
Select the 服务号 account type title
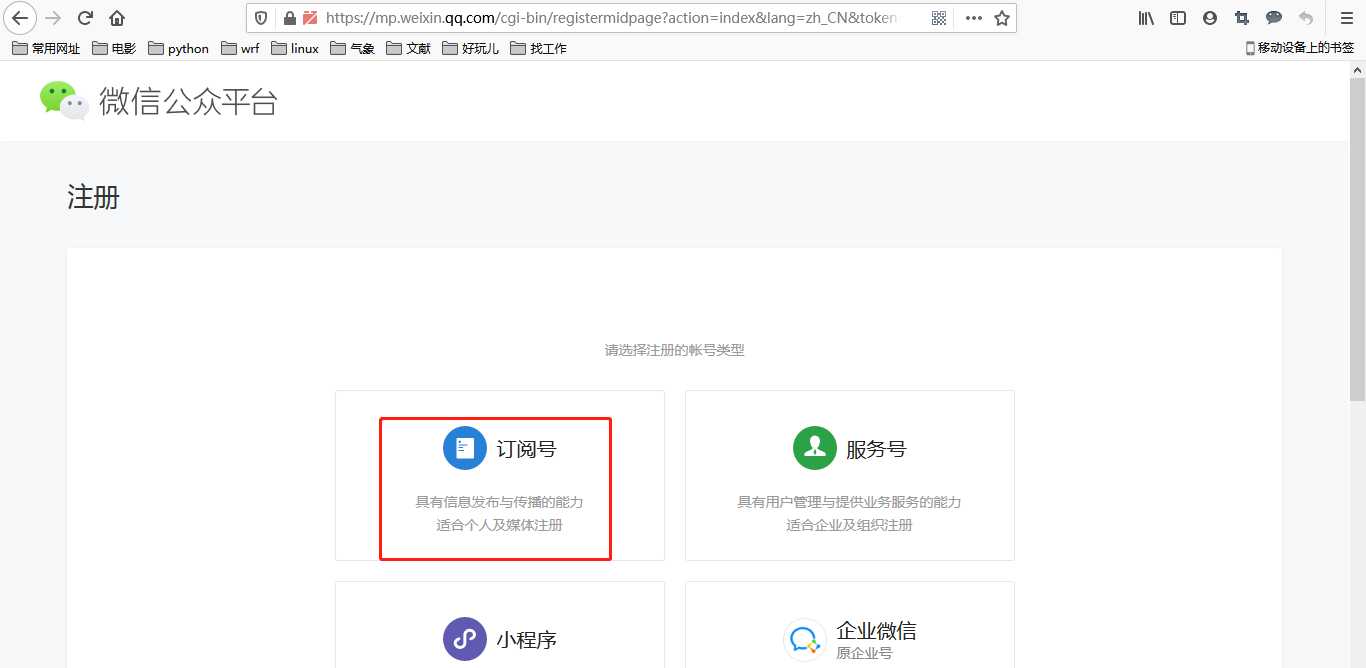click(x=876, y=449)
